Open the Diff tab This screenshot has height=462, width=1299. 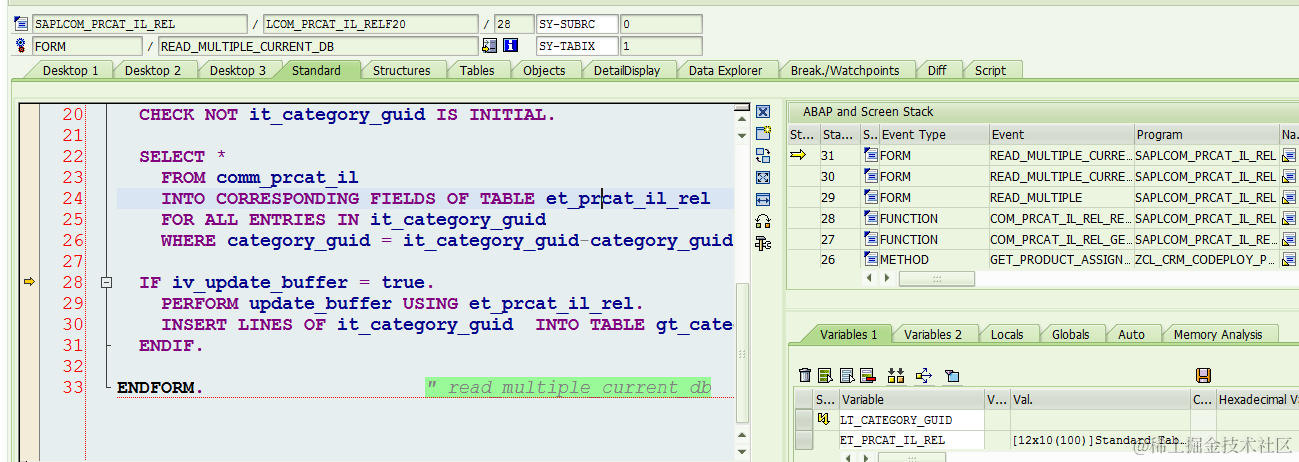(x=937, y=70)
